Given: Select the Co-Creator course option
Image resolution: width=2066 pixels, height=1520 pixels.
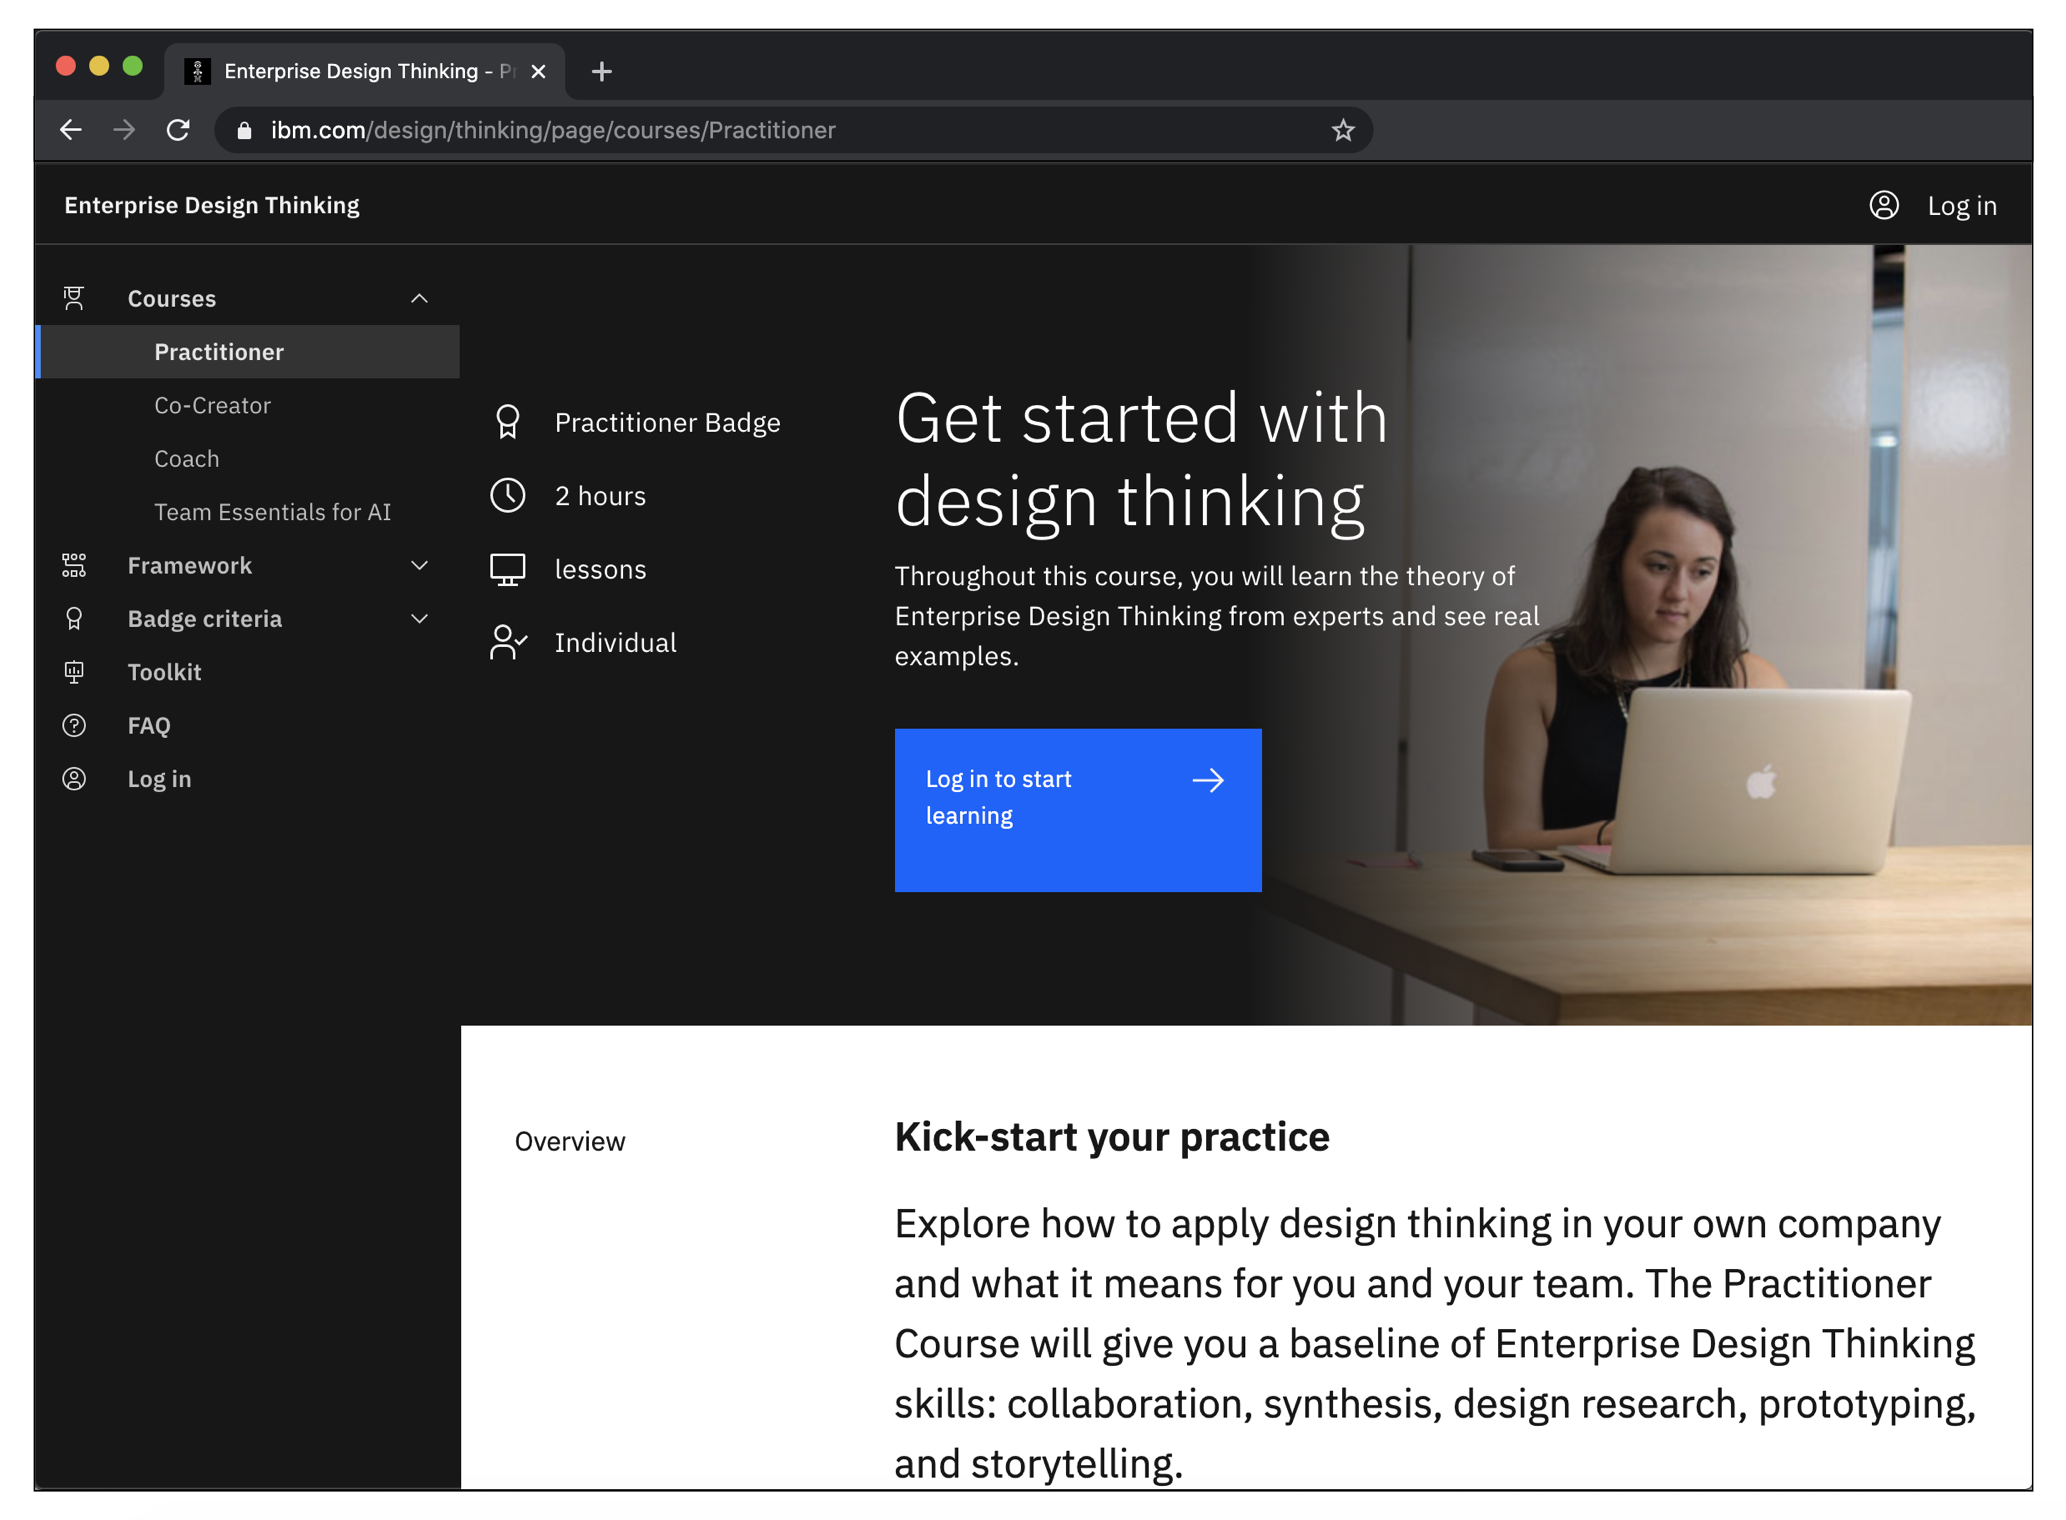Looking at the screenshot, I should tap(213, 404).
